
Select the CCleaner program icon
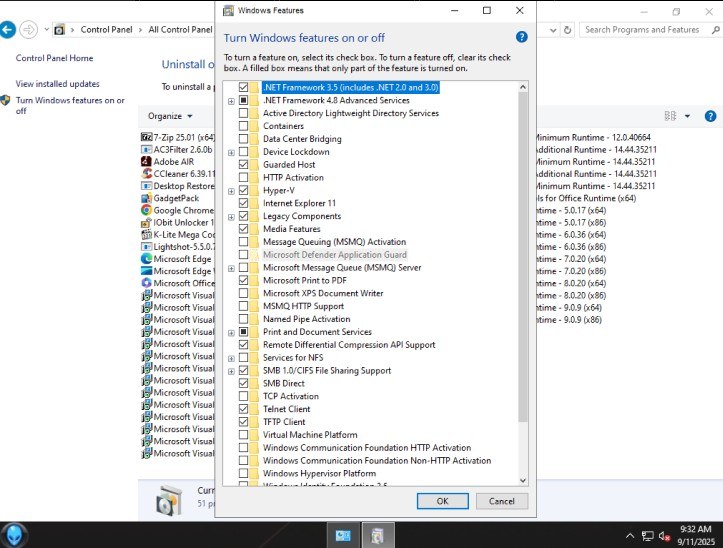pos(146,173)
